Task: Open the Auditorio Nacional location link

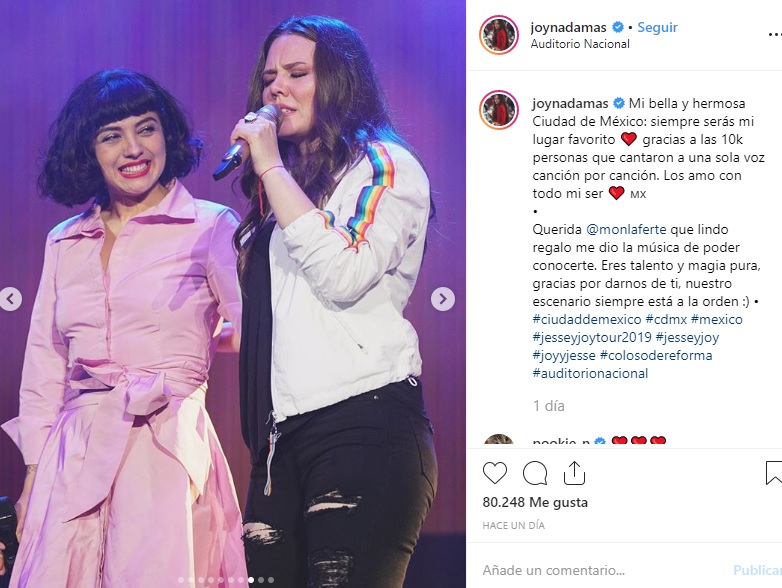Action: pyautogui.click(x=580, y=44)
